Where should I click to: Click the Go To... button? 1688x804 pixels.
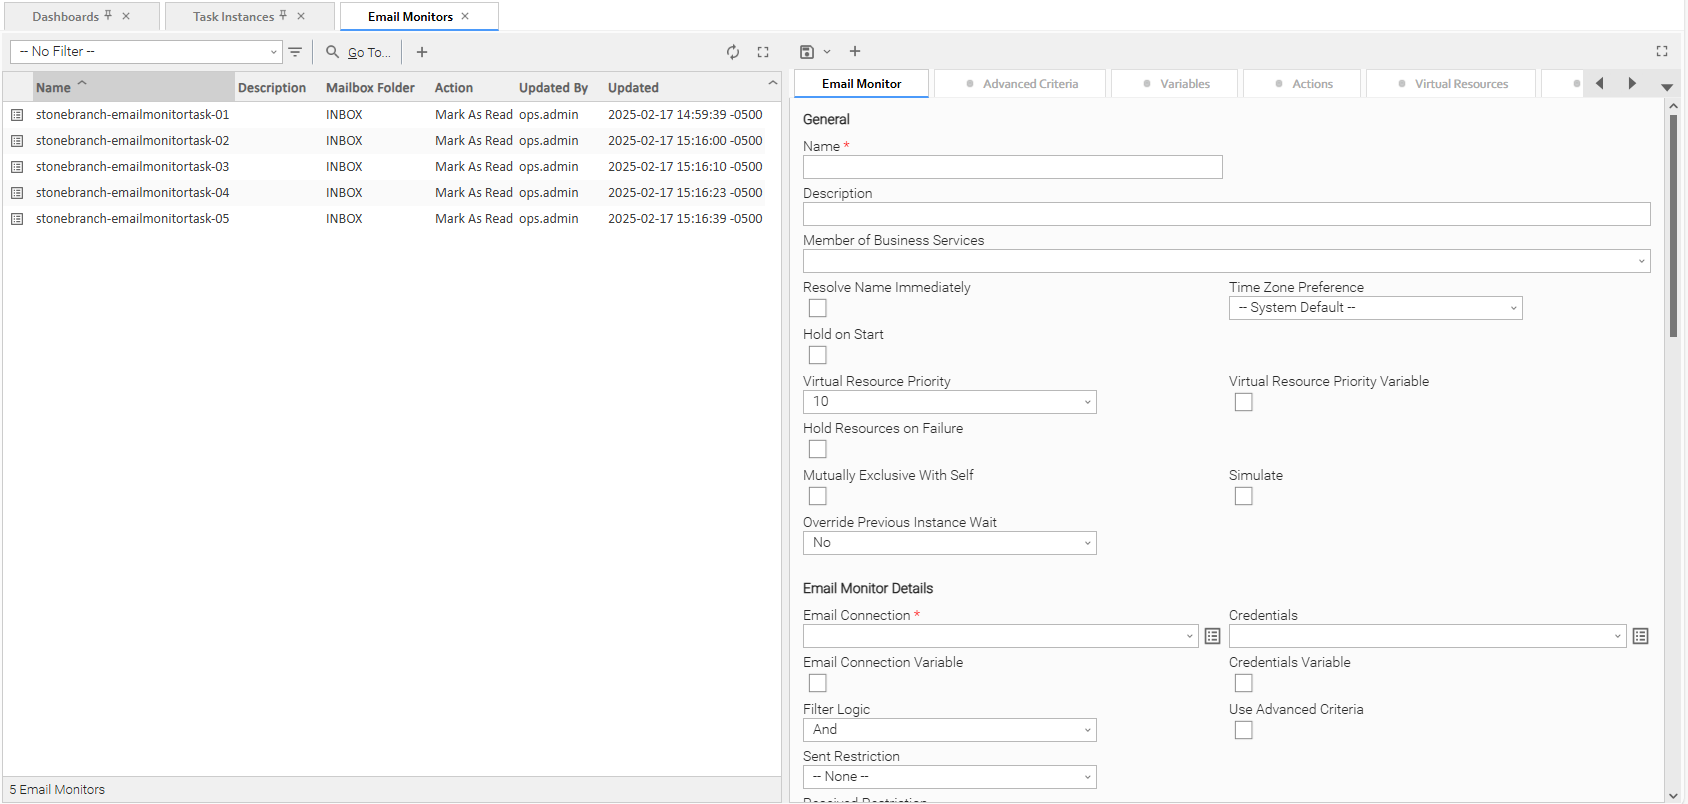tap(358, 52)
